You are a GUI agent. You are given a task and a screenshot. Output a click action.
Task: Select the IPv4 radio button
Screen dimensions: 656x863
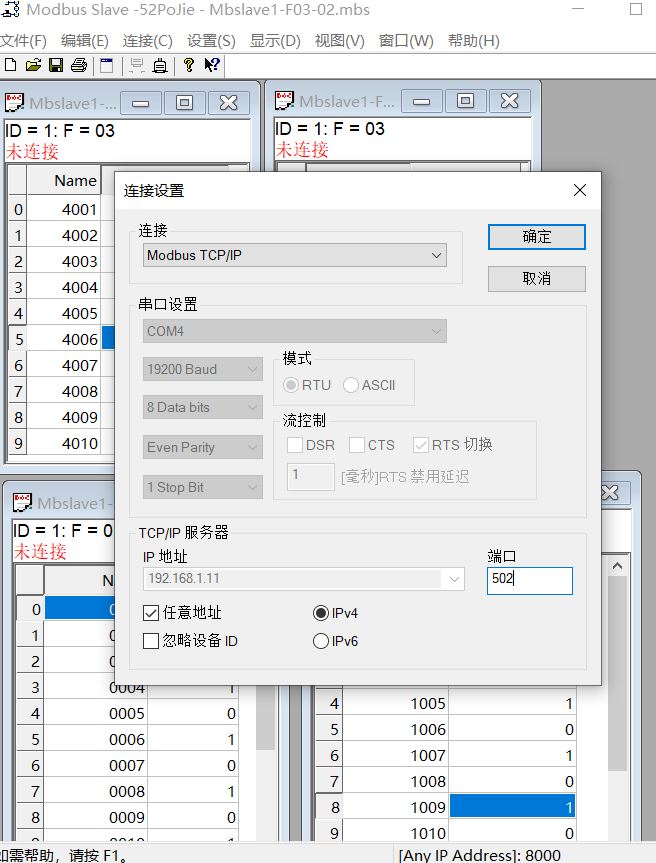pos(321,613)
